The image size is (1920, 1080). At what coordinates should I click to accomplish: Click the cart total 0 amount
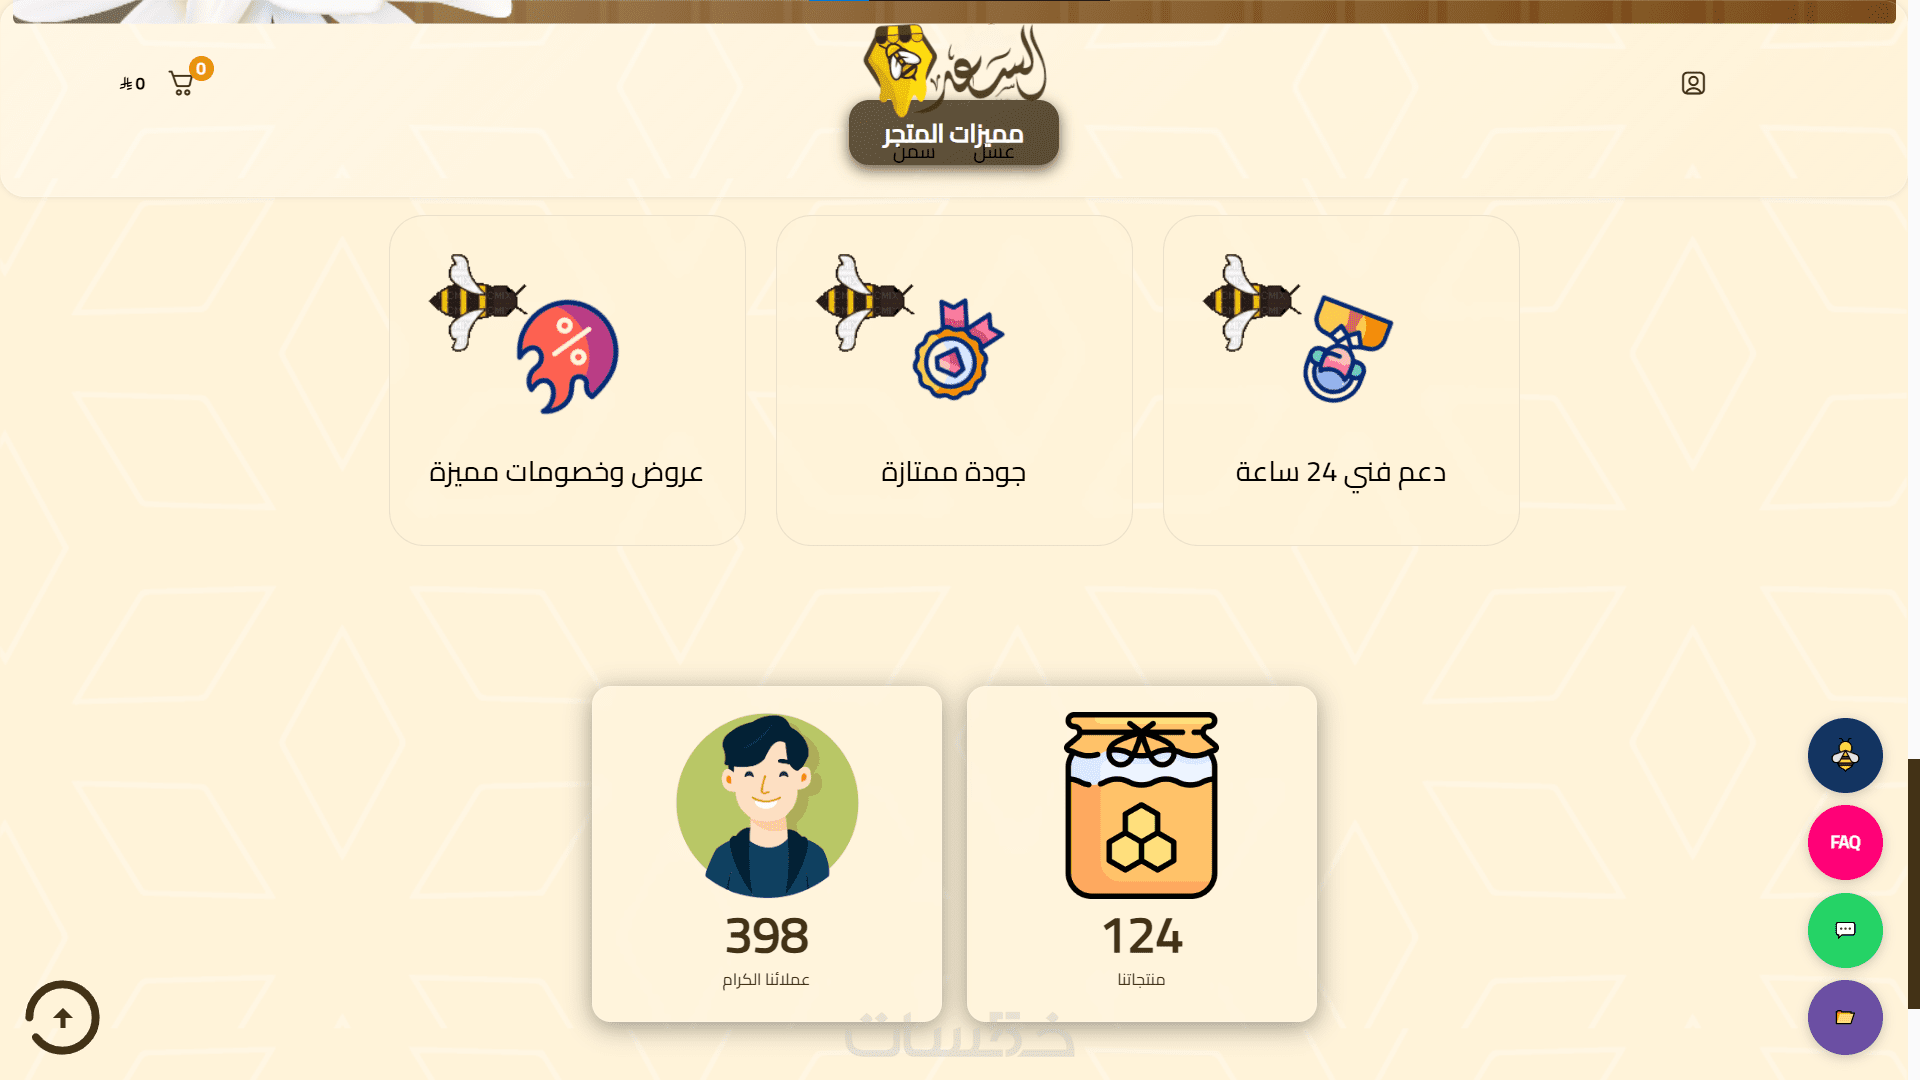pos(133,84)
